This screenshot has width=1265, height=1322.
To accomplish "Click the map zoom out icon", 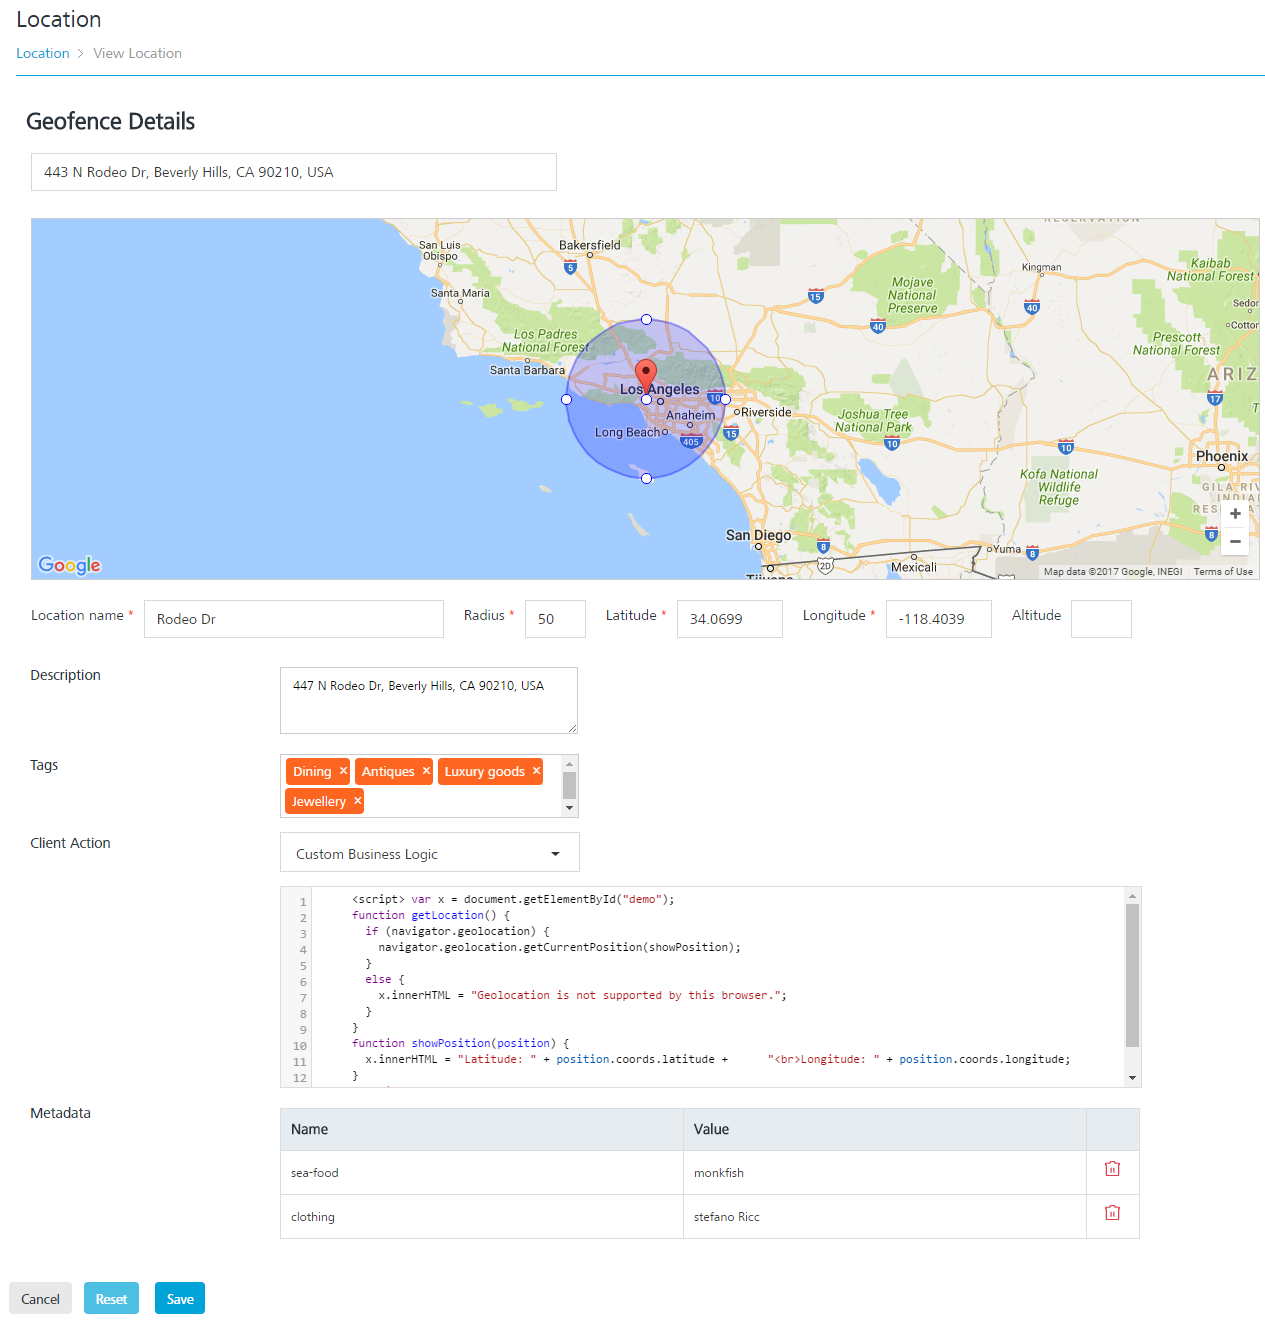I will [x=1235, y=541].
